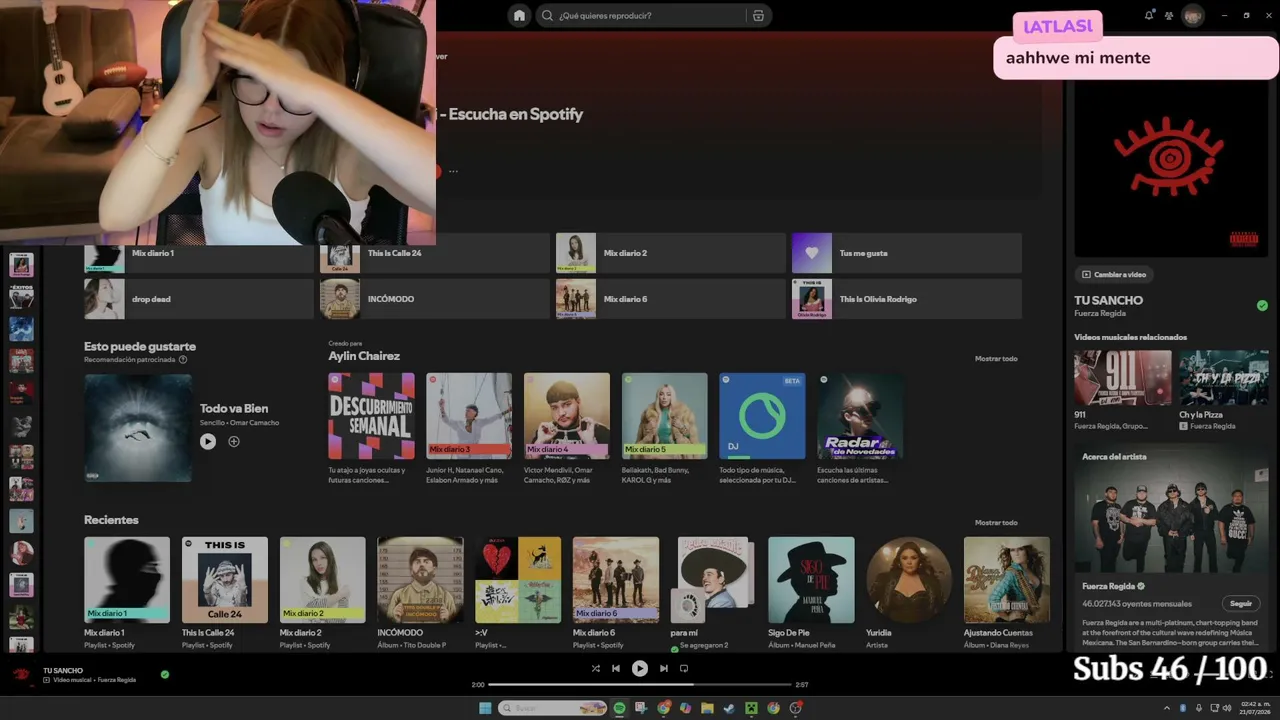Add 'Todo va Bien' to library with plus icon
The image size is (1280, 720).
[234, 441]
